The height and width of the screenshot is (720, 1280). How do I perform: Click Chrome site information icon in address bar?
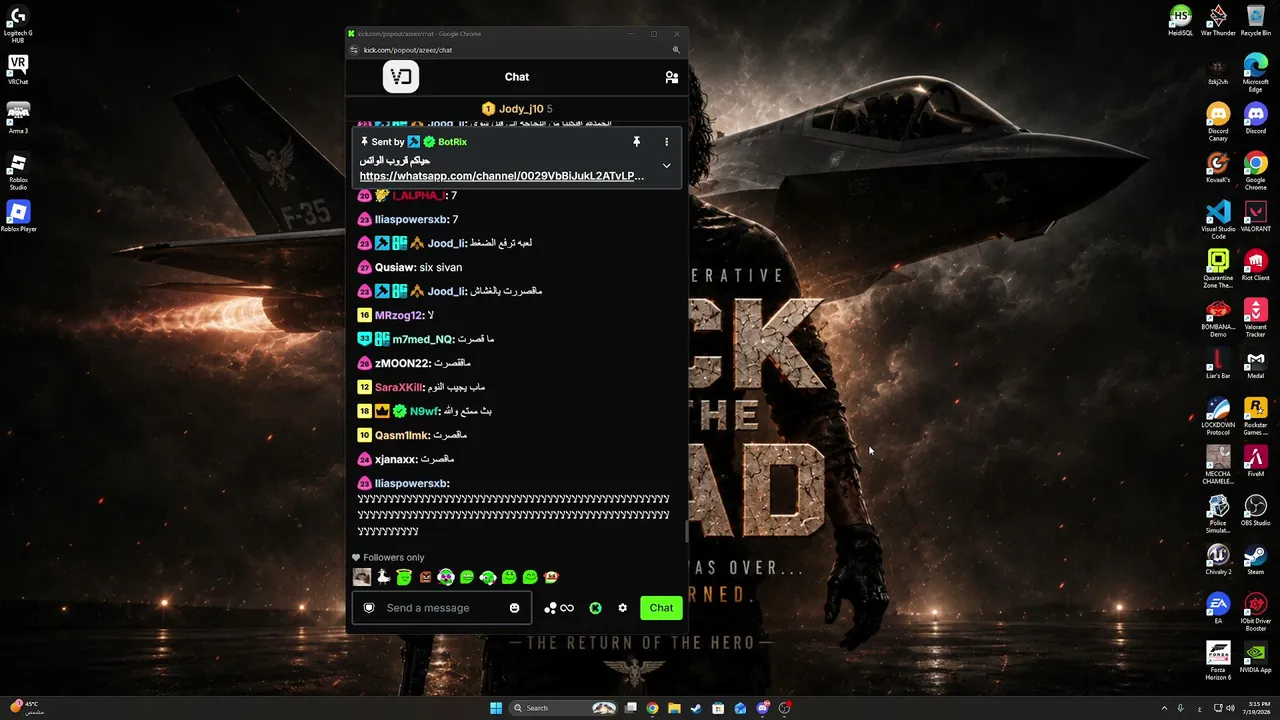(x=353, y=50)
